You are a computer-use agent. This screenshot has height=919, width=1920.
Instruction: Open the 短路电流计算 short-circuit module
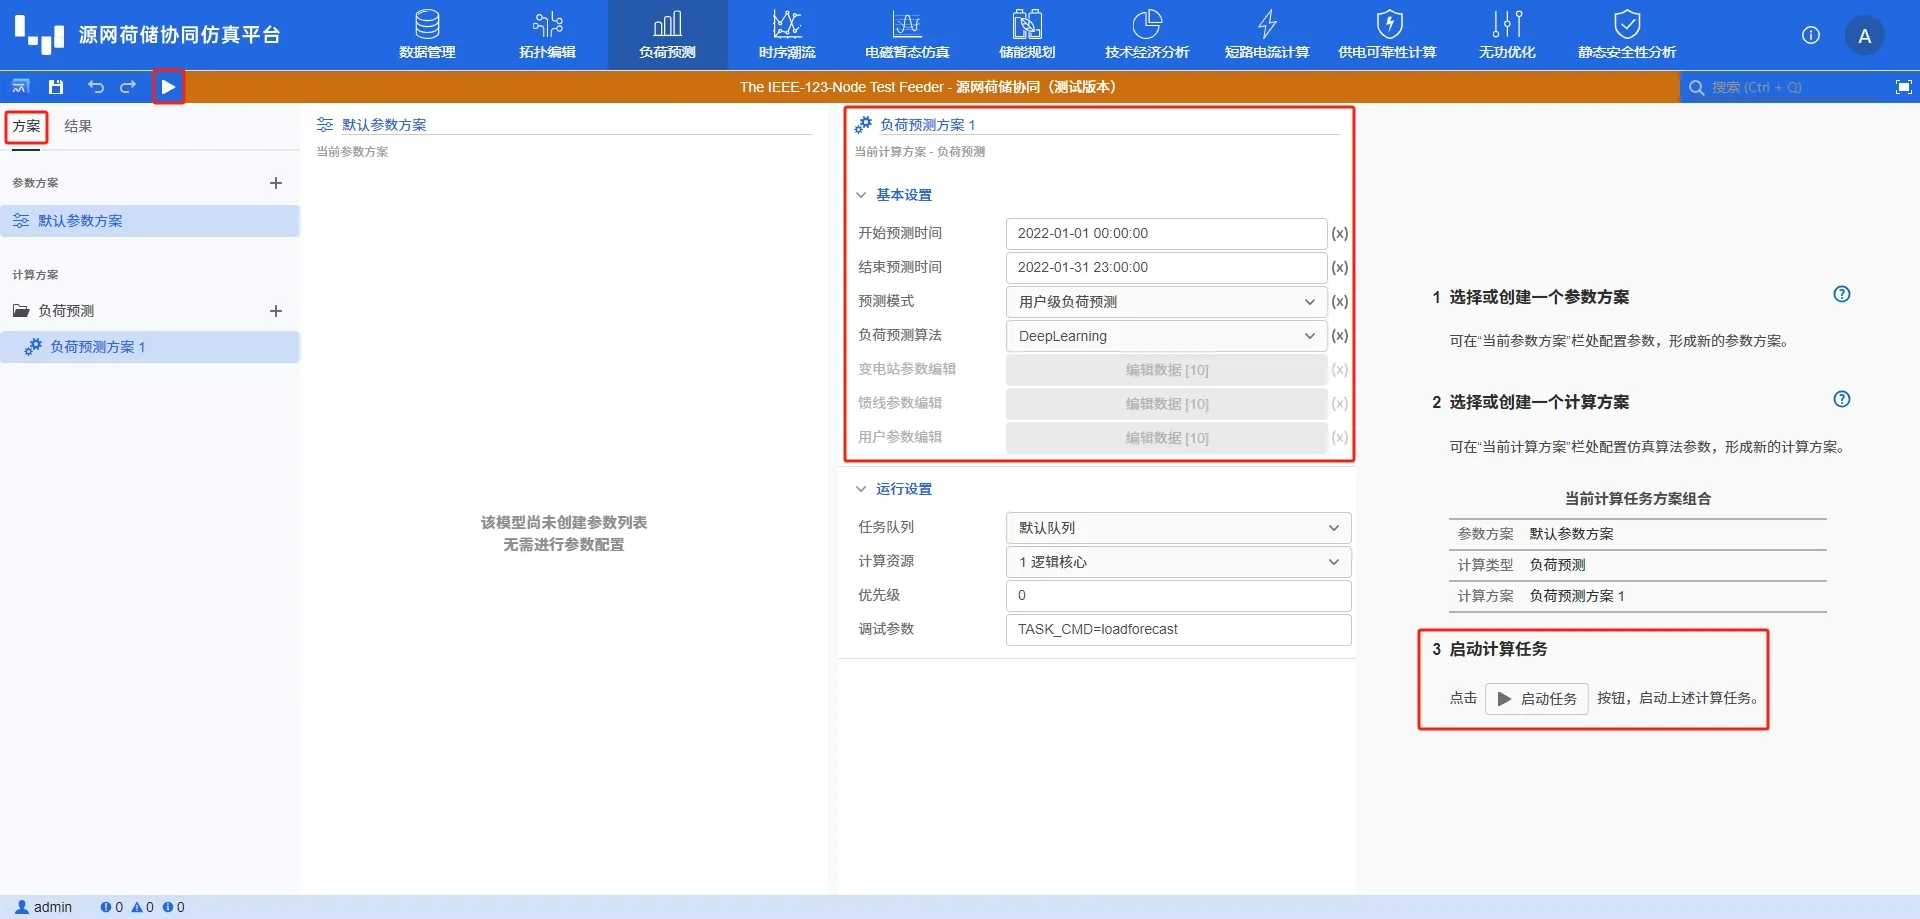coord(1267,35)
